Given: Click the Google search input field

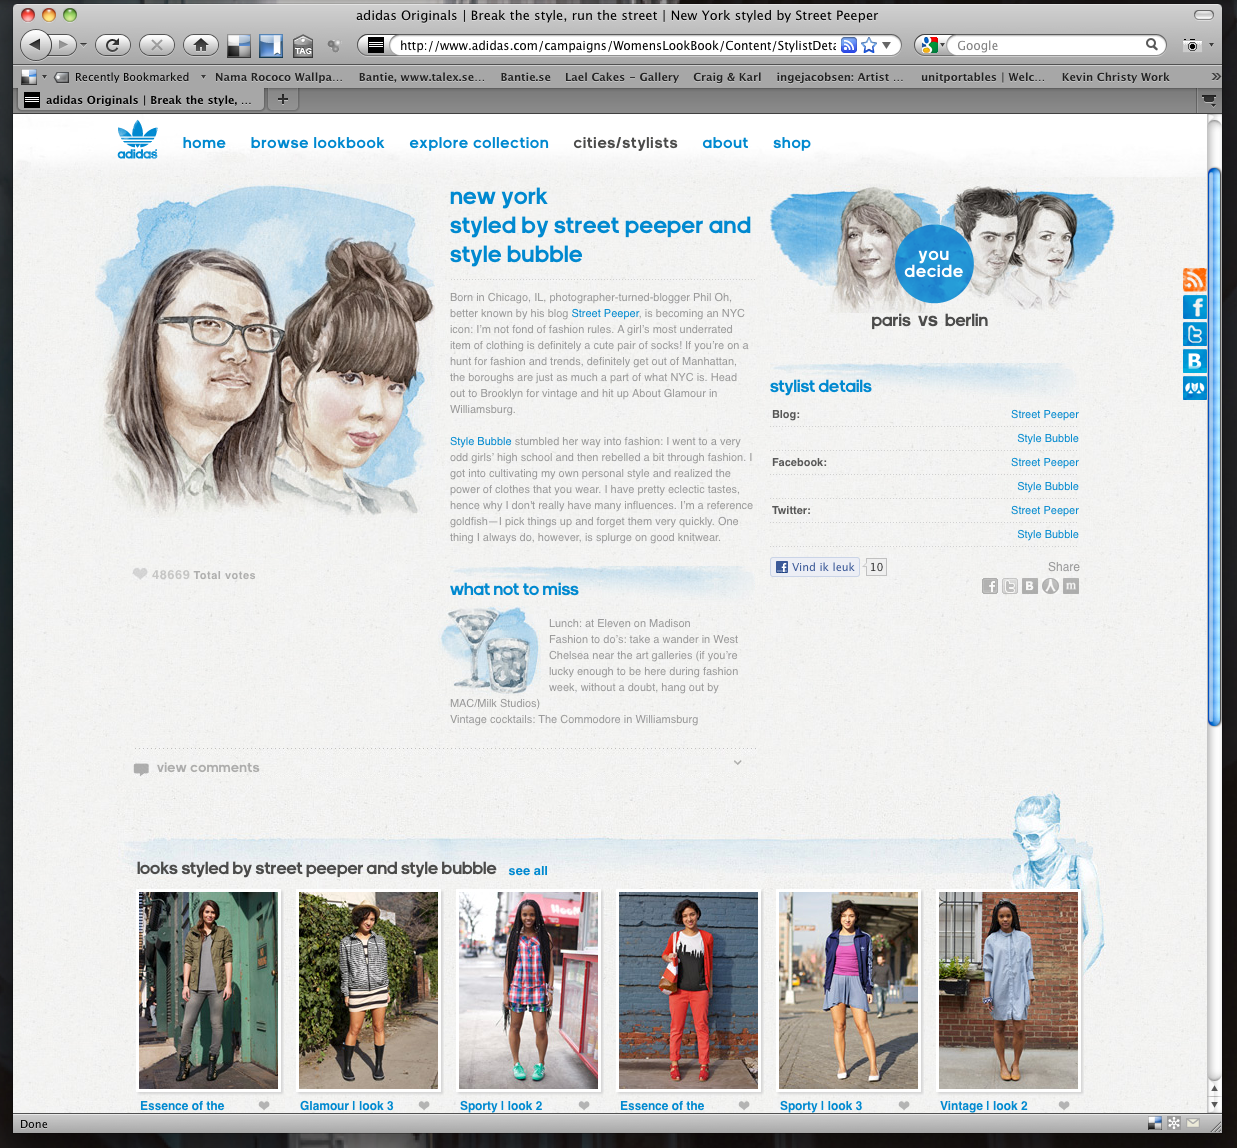Looking at the screenshot, I should pyautogui.click(x=1048, y=45).
